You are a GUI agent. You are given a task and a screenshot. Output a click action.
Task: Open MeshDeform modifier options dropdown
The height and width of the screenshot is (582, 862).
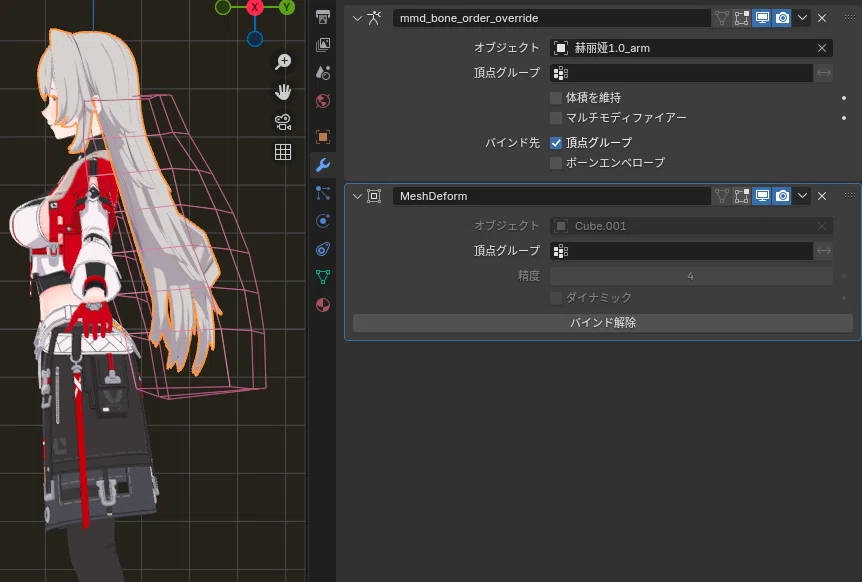(803, 196)
